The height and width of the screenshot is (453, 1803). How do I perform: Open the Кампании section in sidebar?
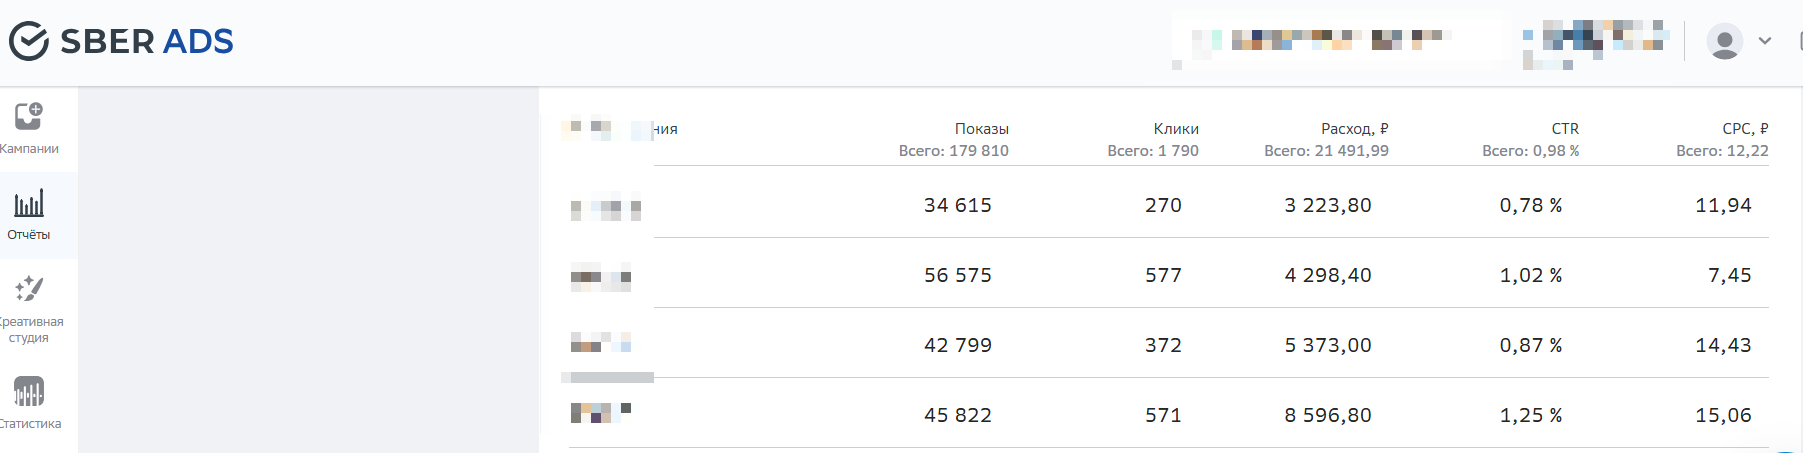click(x=29, y=128)
